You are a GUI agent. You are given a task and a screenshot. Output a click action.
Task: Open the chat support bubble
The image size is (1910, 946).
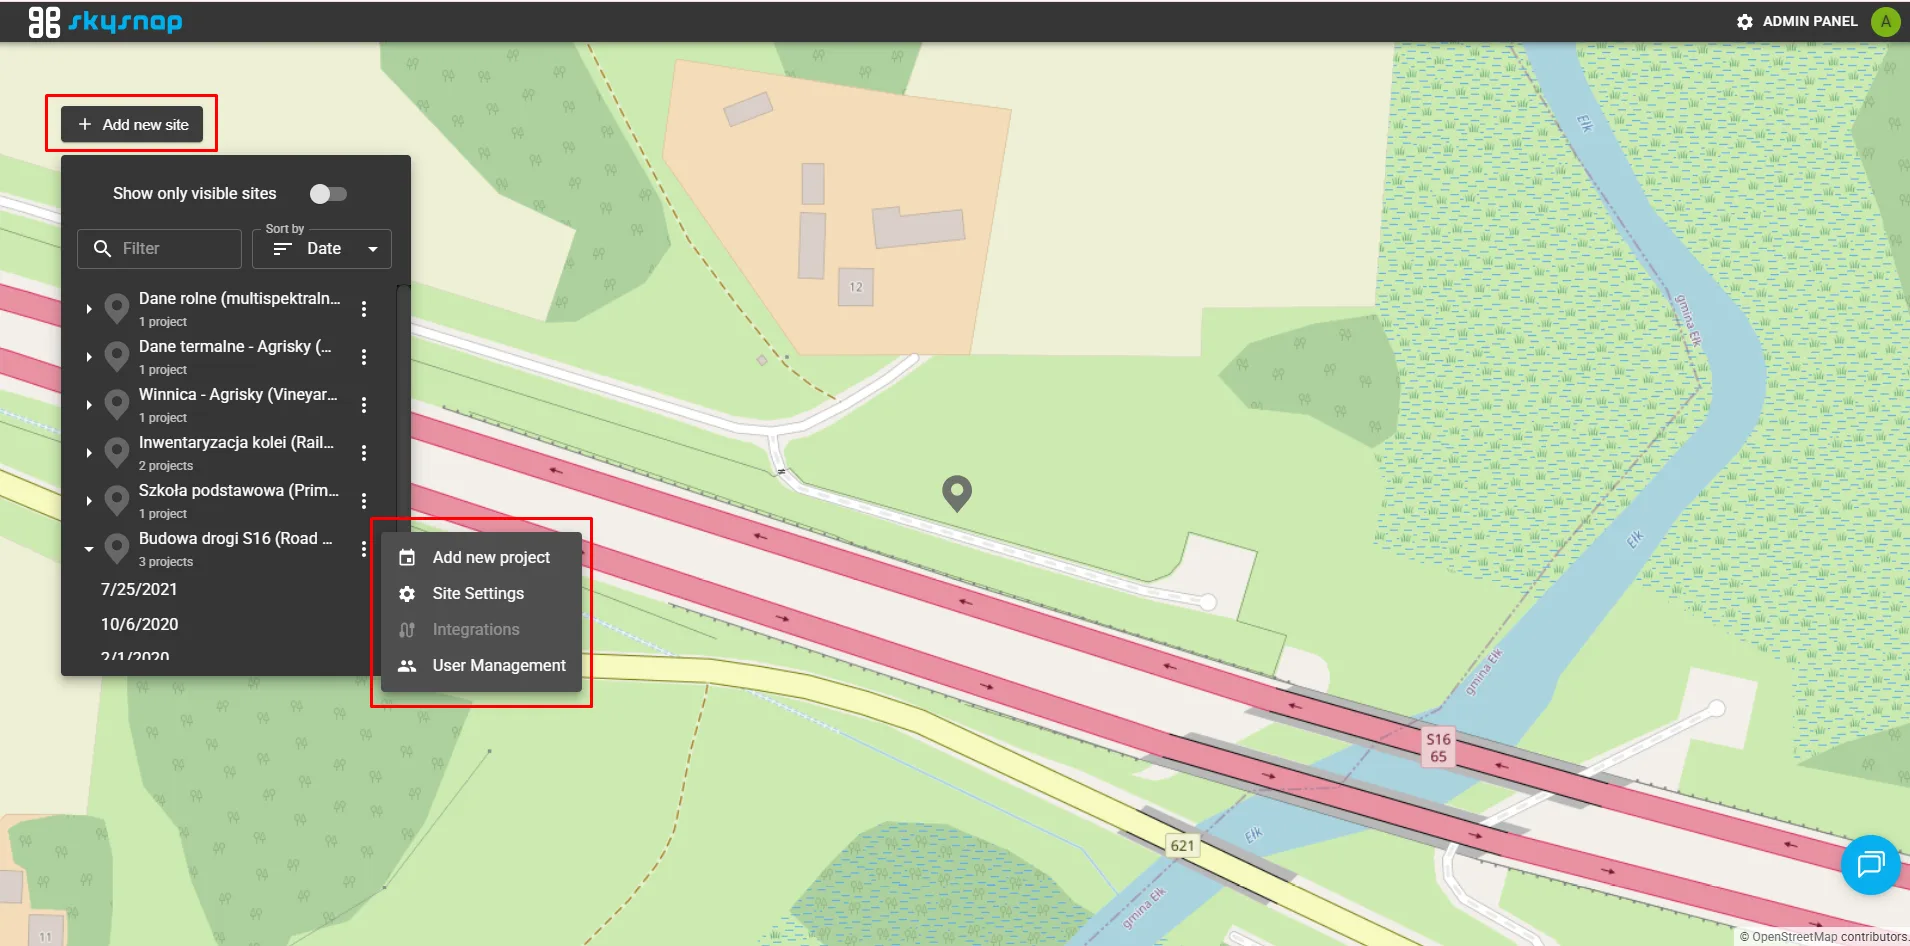pos(1870,864)
